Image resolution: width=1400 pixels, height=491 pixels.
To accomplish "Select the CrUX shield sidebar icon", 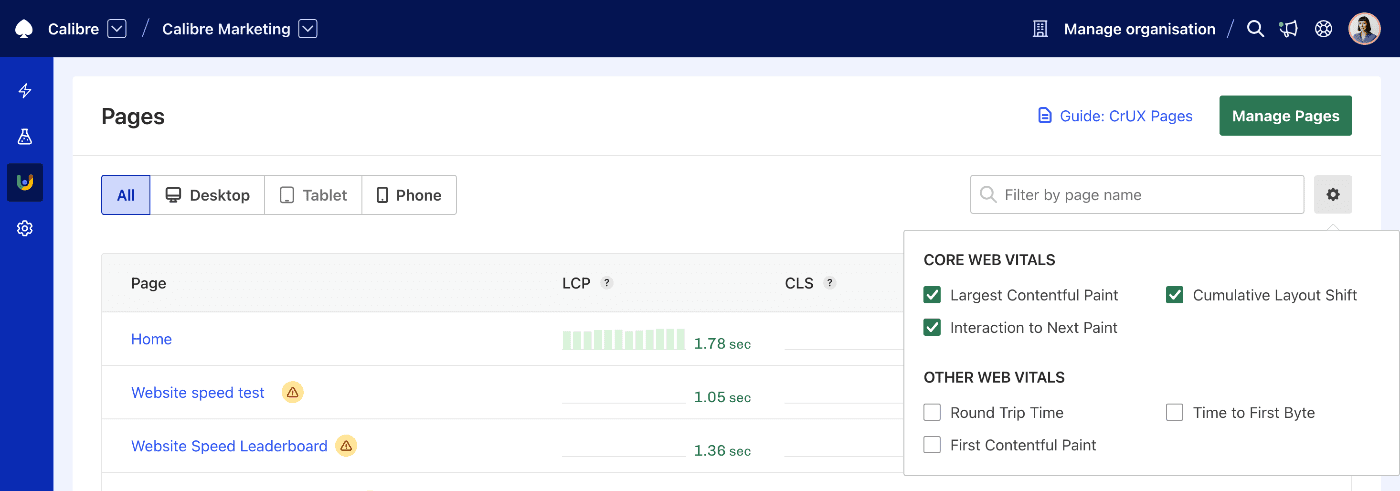I will 25,182.
